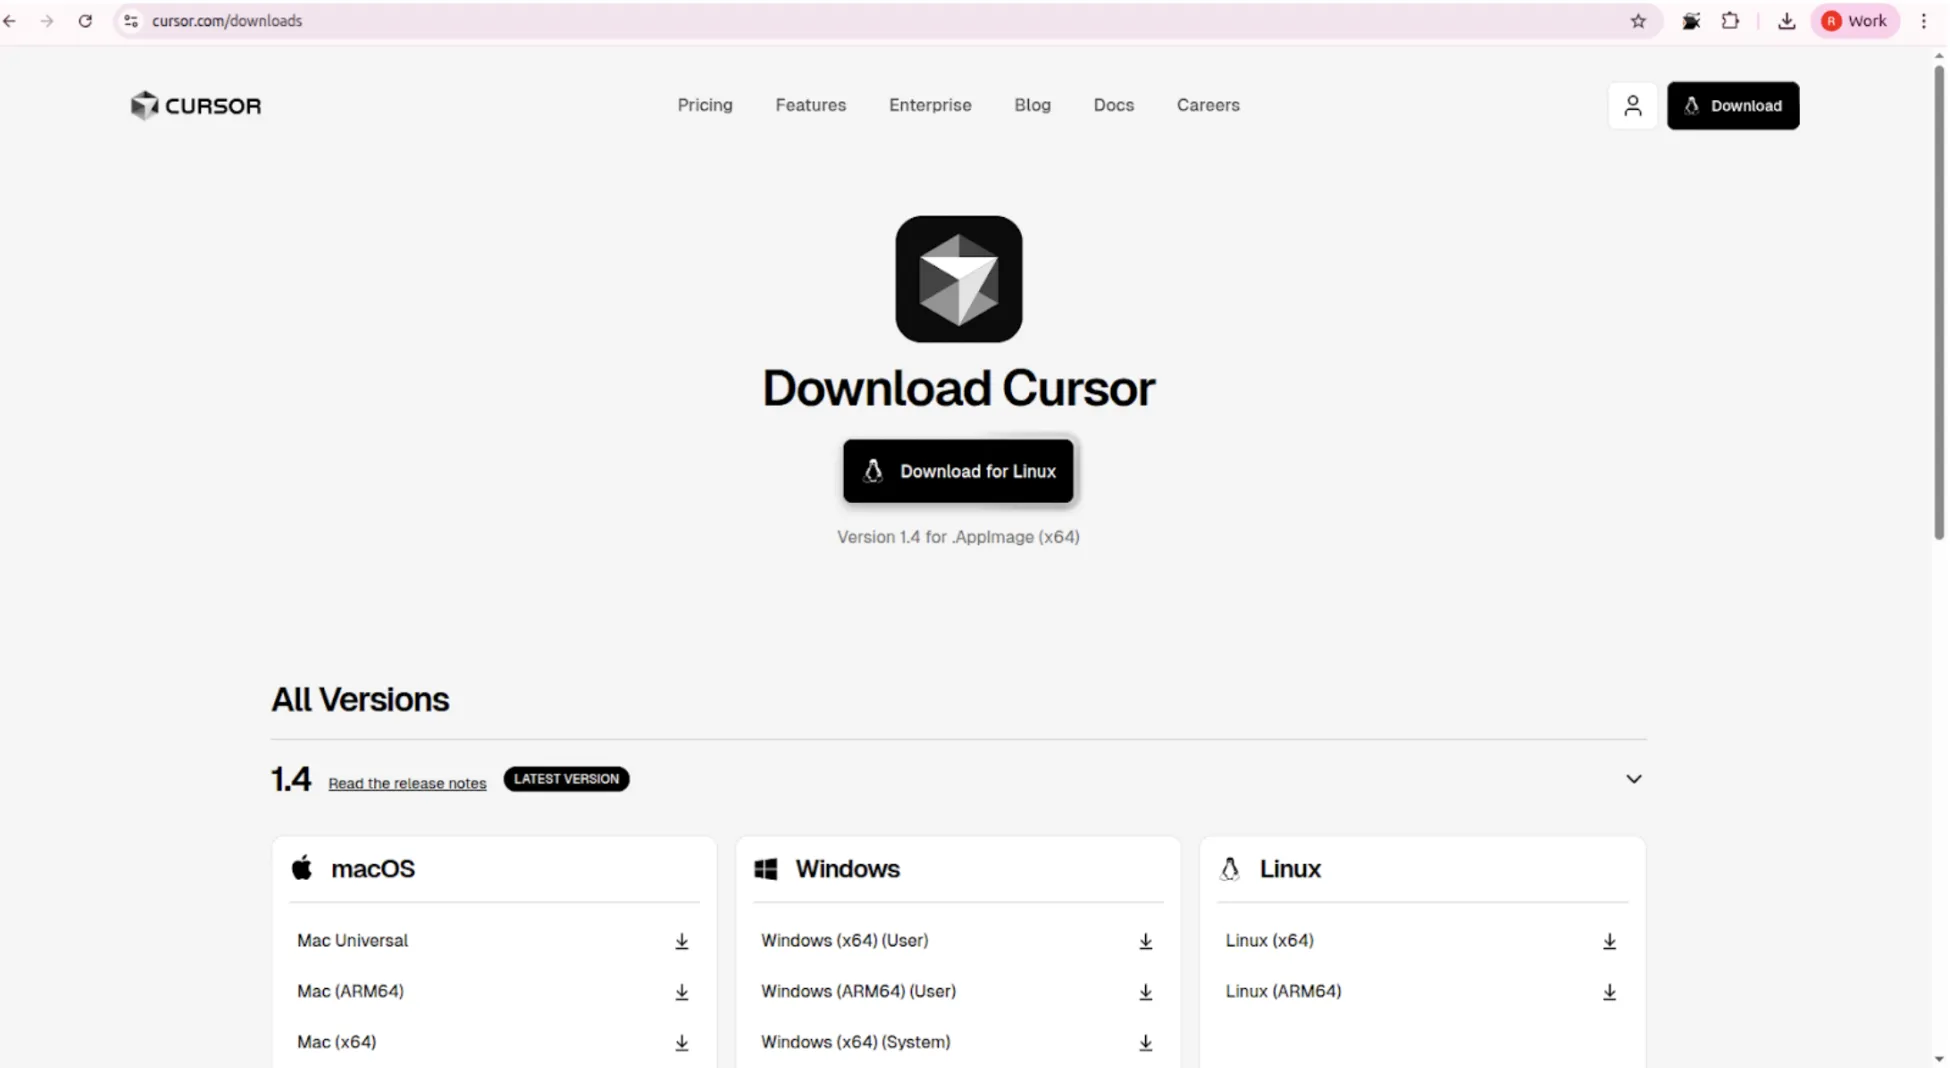Read the release notes link
1950x1068 pixels.
[x=407, y=783]
